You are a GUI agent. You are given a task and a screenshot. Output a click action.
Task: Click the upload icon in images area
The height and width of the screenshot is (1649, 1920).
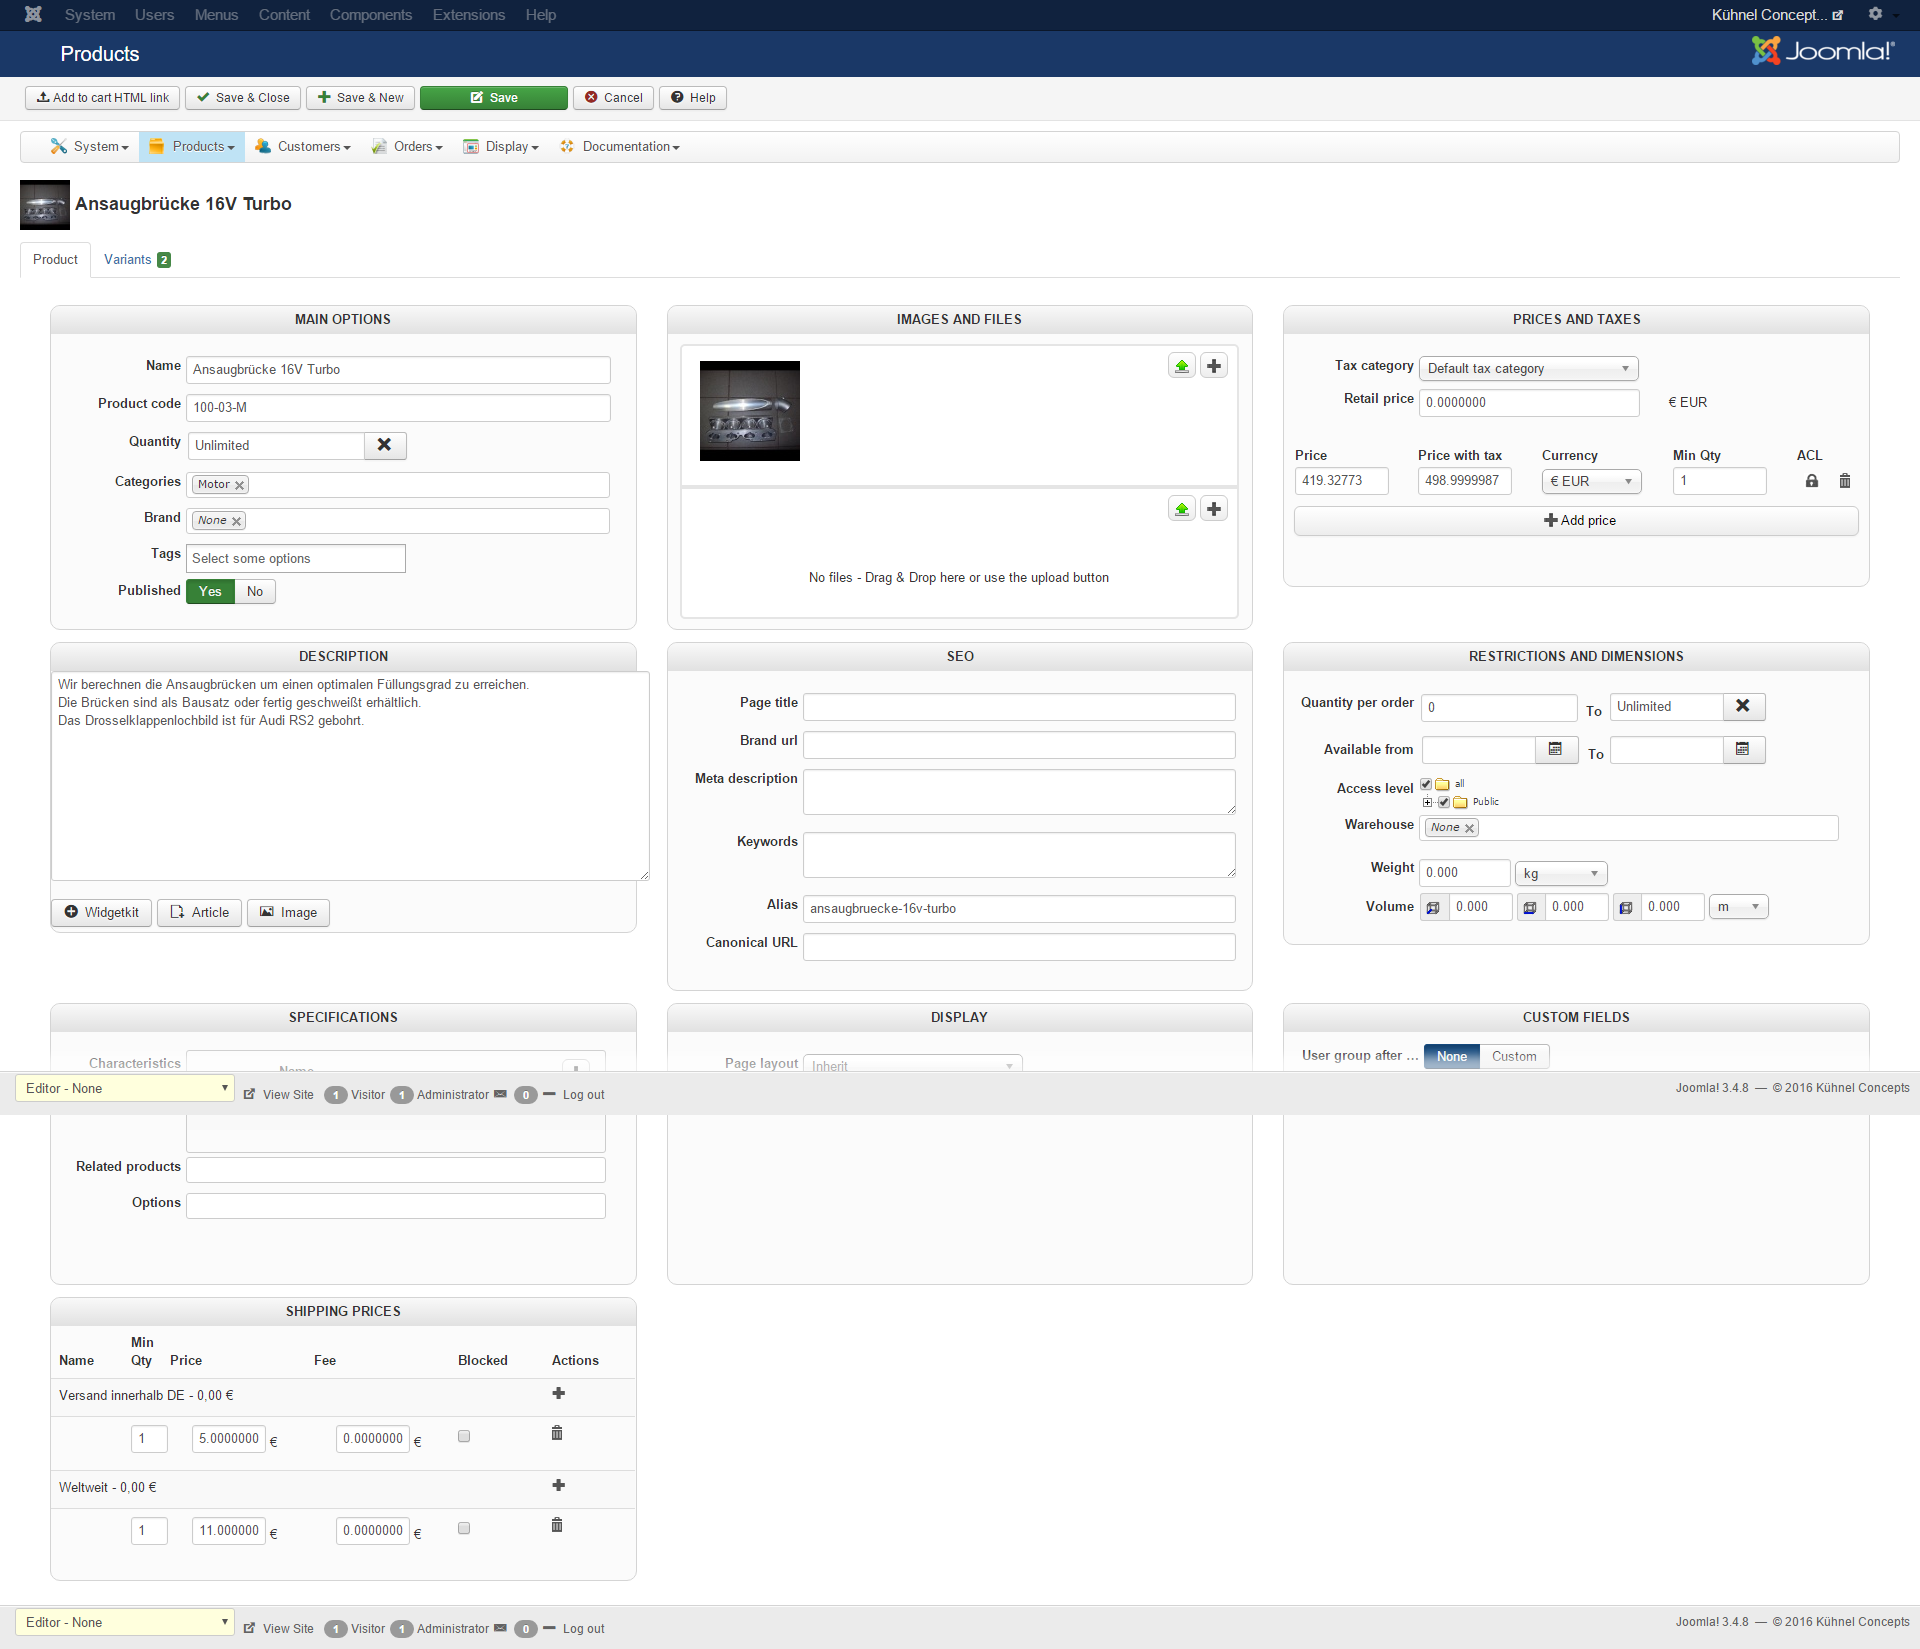coord(1181,366)
